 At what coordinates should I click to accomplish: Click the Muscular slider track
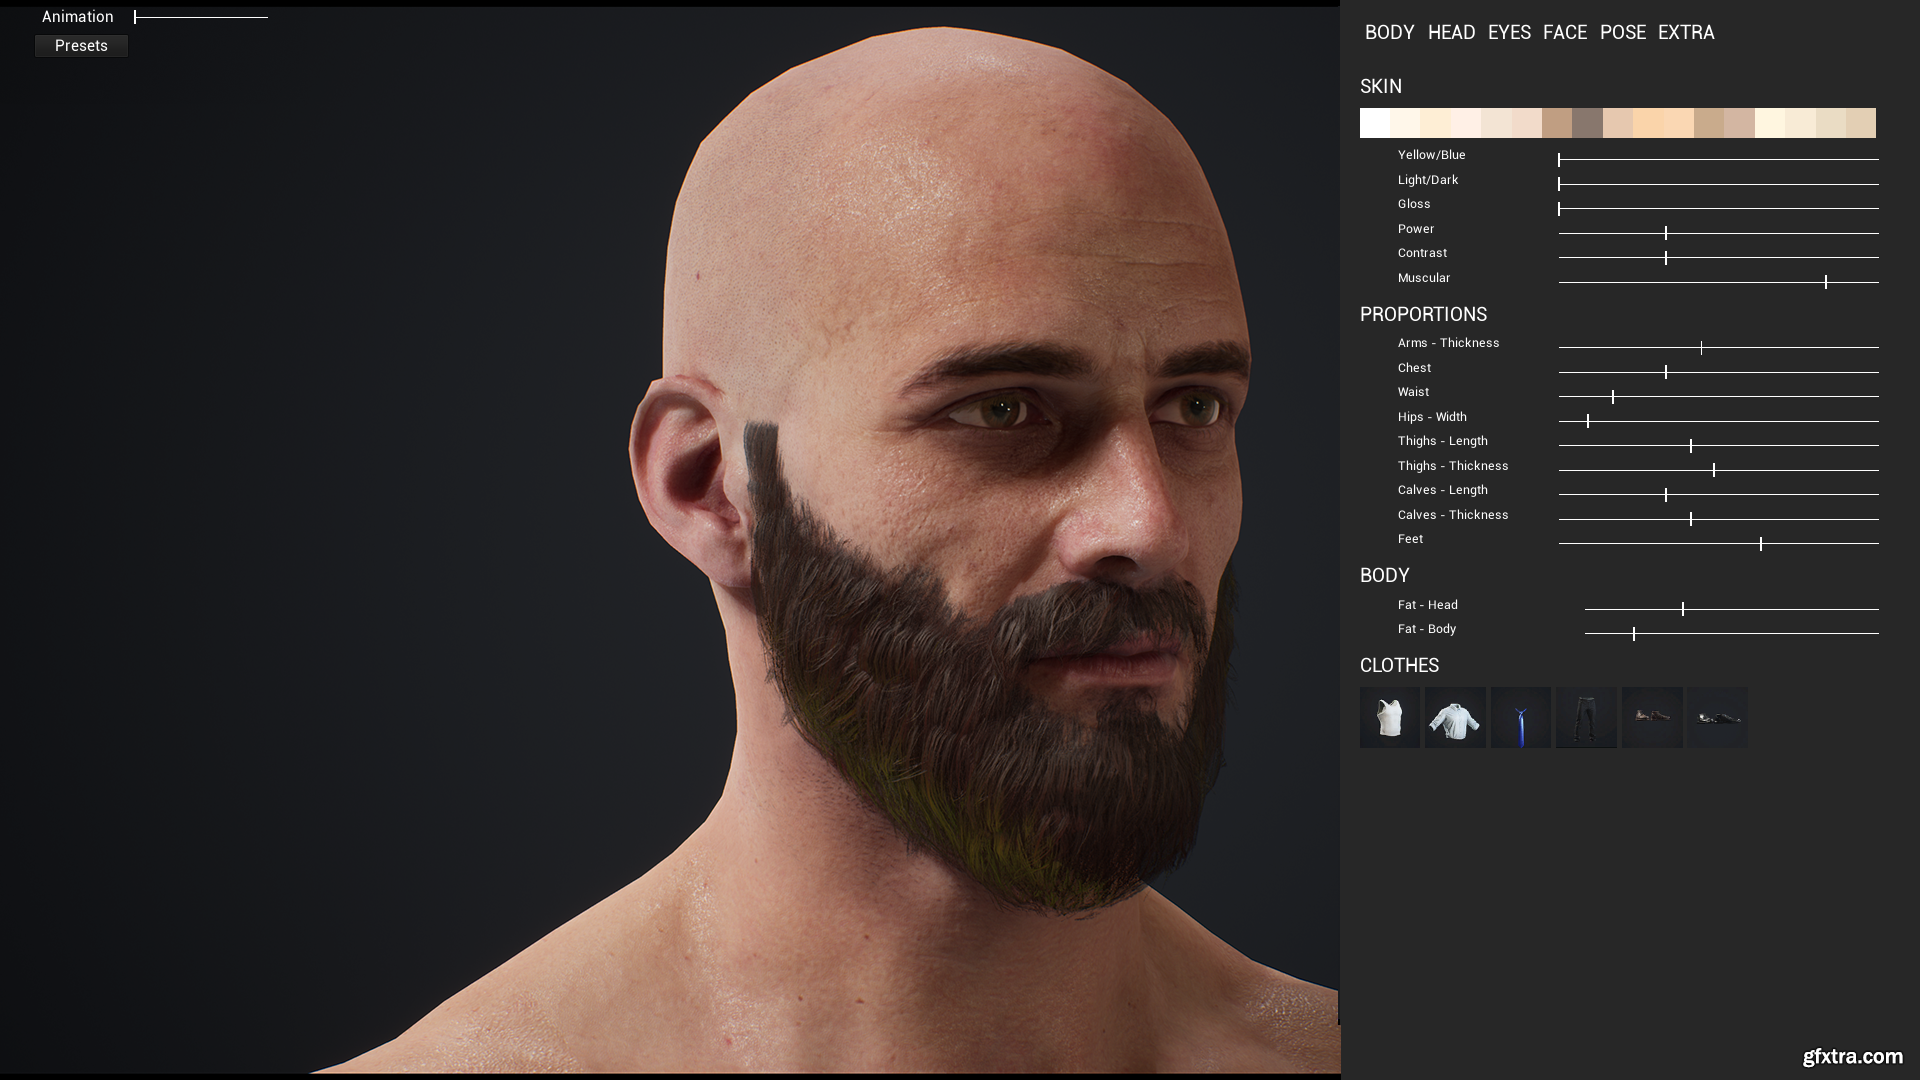[x=1718, y=282]
